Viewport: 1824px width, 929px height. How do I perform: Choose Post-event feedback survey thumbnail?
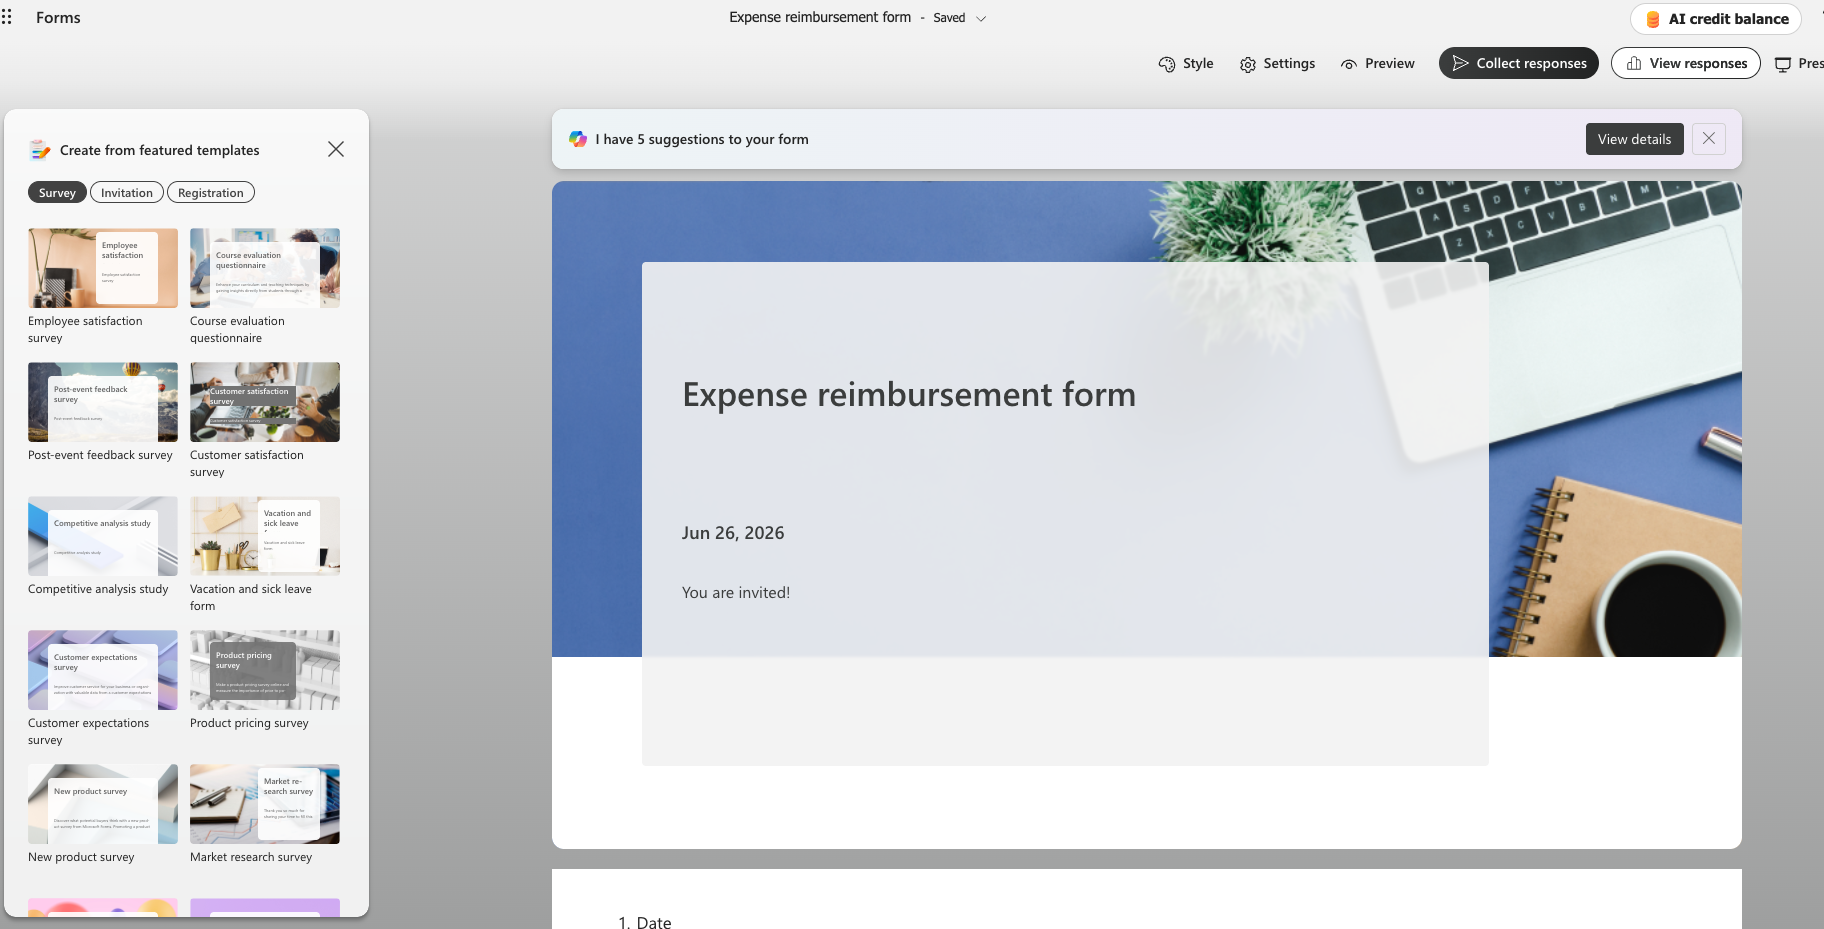(103, 402)
